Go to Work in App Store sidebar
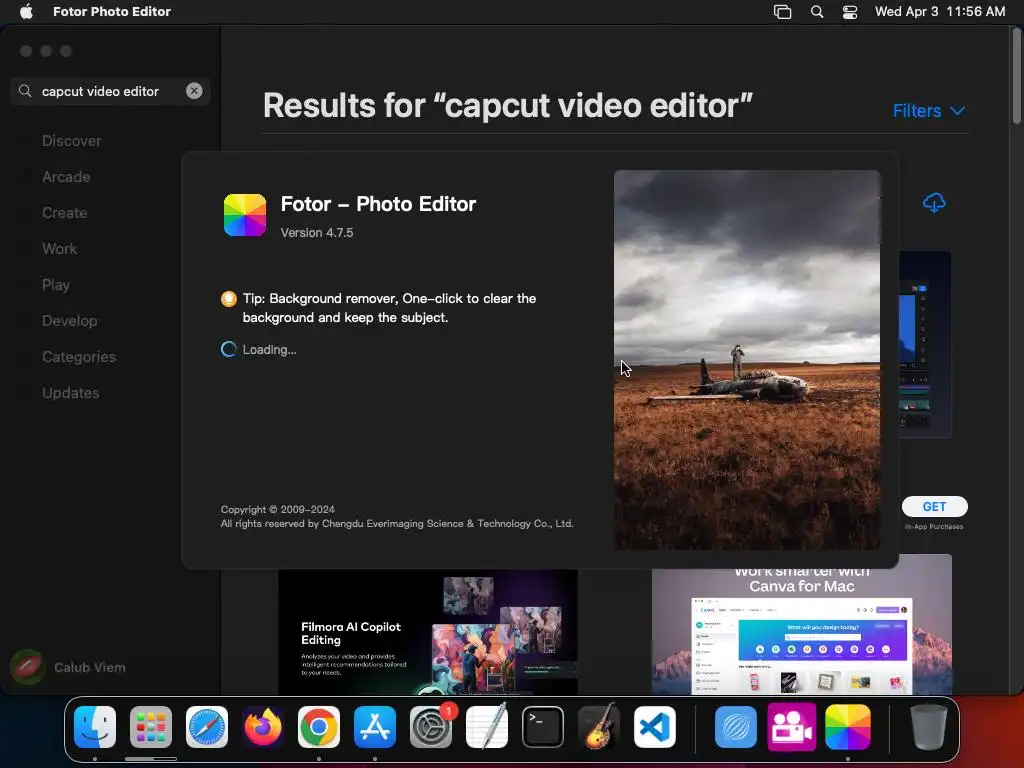 tap(59, 249)
